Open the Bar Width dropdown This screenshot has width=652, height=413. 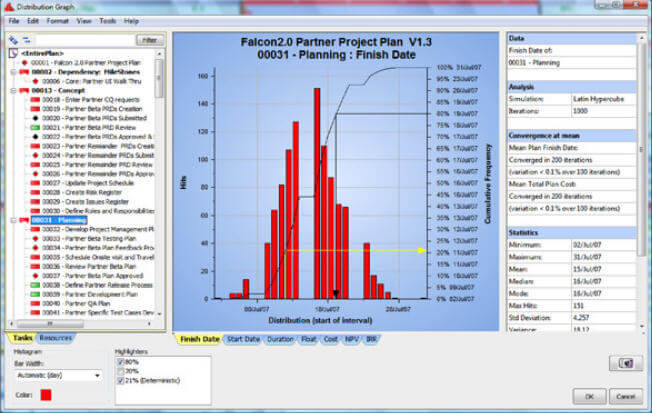click(58, 376)
